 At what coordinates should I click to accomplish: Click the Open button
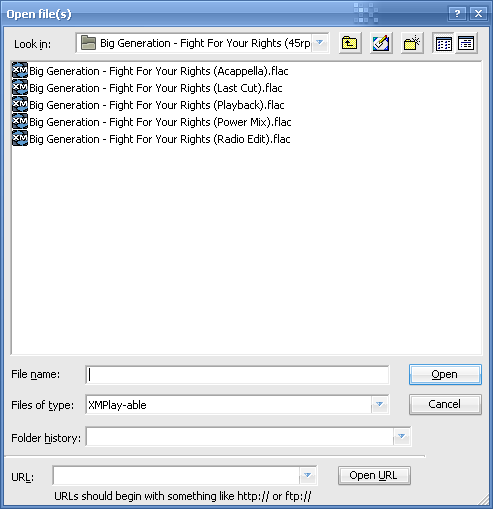(445, 374)
